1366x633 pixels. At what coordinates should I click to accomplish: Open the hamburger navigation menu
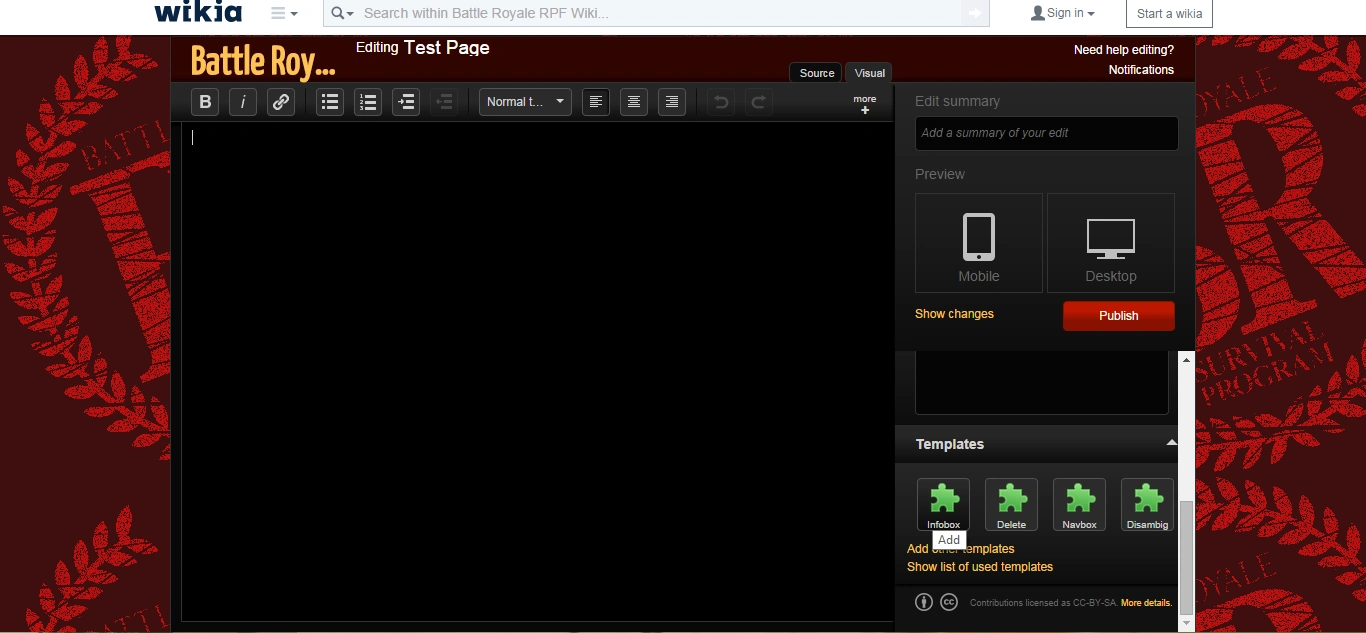click(284, 13)
